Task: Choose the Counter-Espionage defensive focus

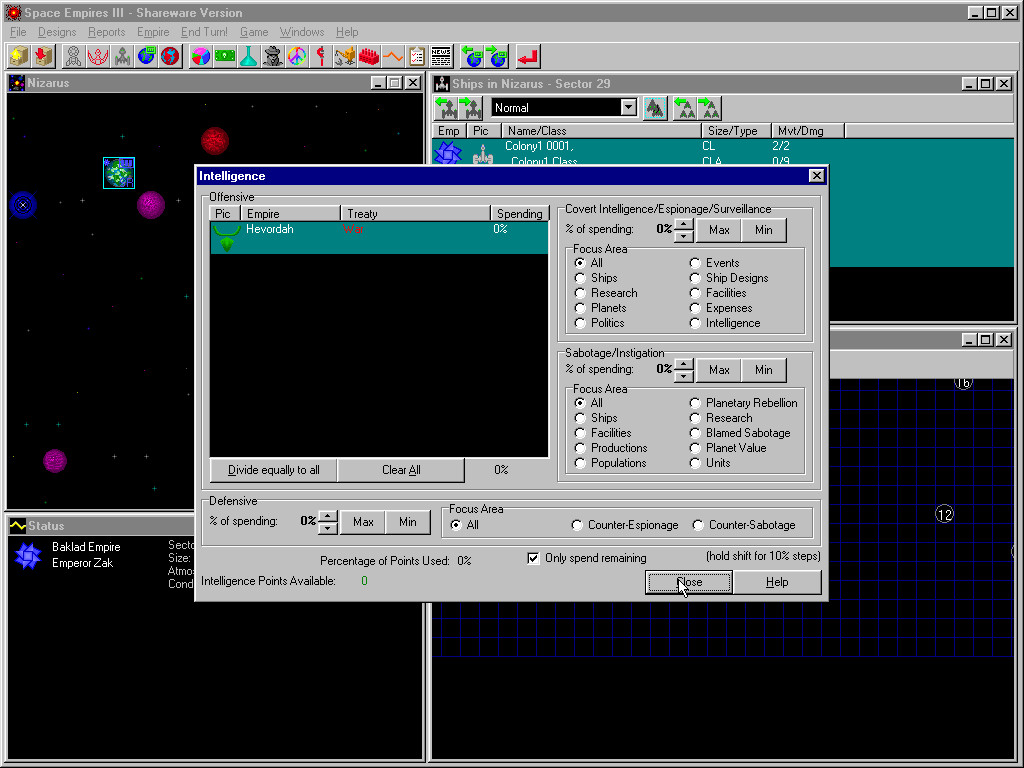Action: (x=577, y=525)
